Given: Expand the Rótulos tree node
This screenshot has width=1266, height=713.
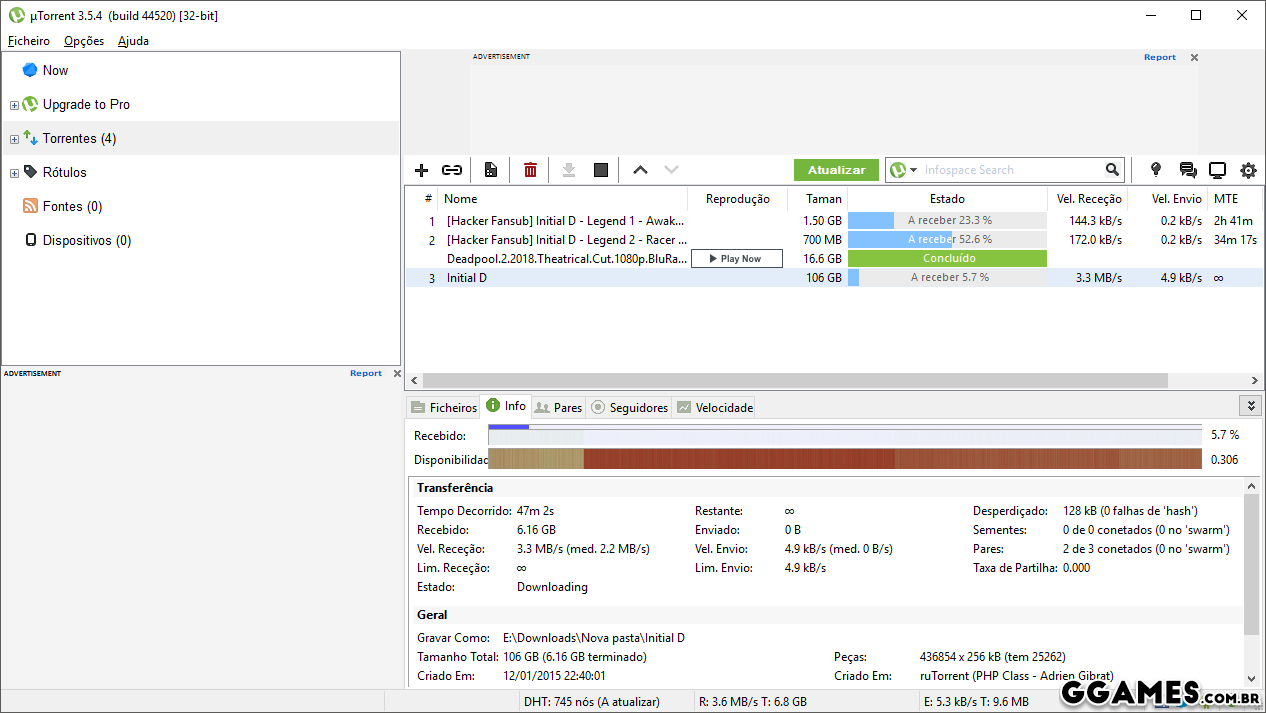Looking at the screenshot, I should click(x=14, y=173).
